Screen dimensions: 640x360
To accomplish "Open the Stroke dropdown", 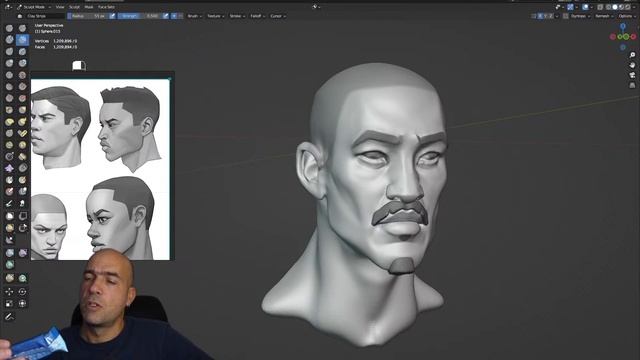I will (x=237, y=16).
